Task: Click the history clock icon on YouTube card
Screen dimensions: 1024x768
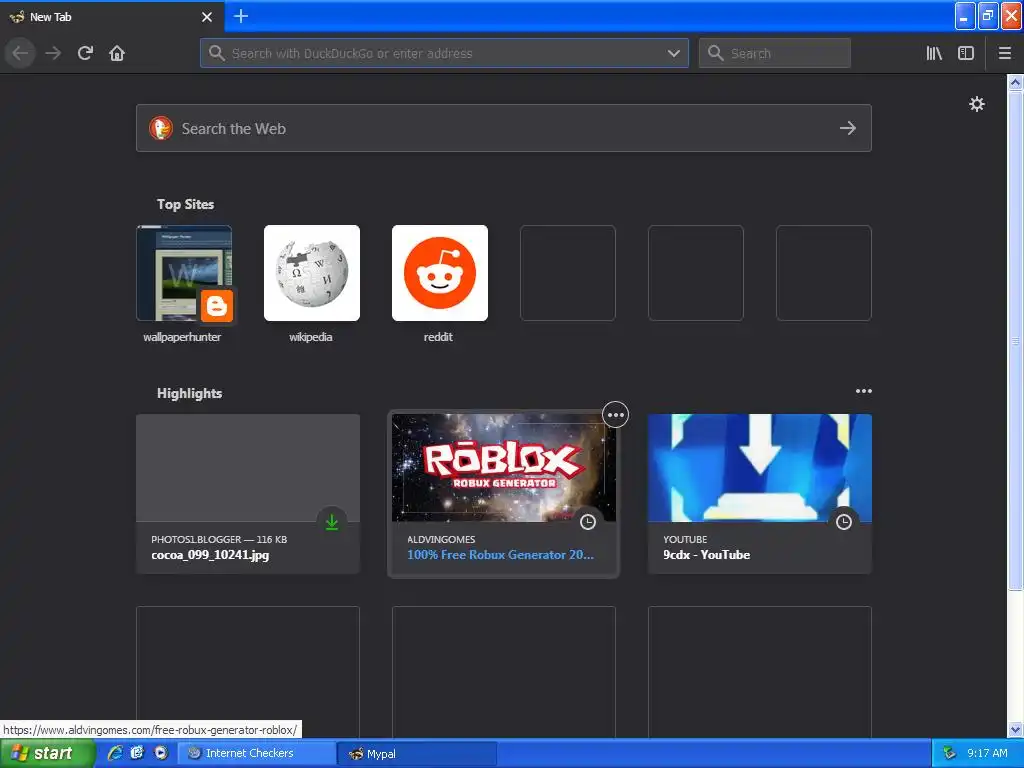Action: pyautogui.click(x=844, y=522)
